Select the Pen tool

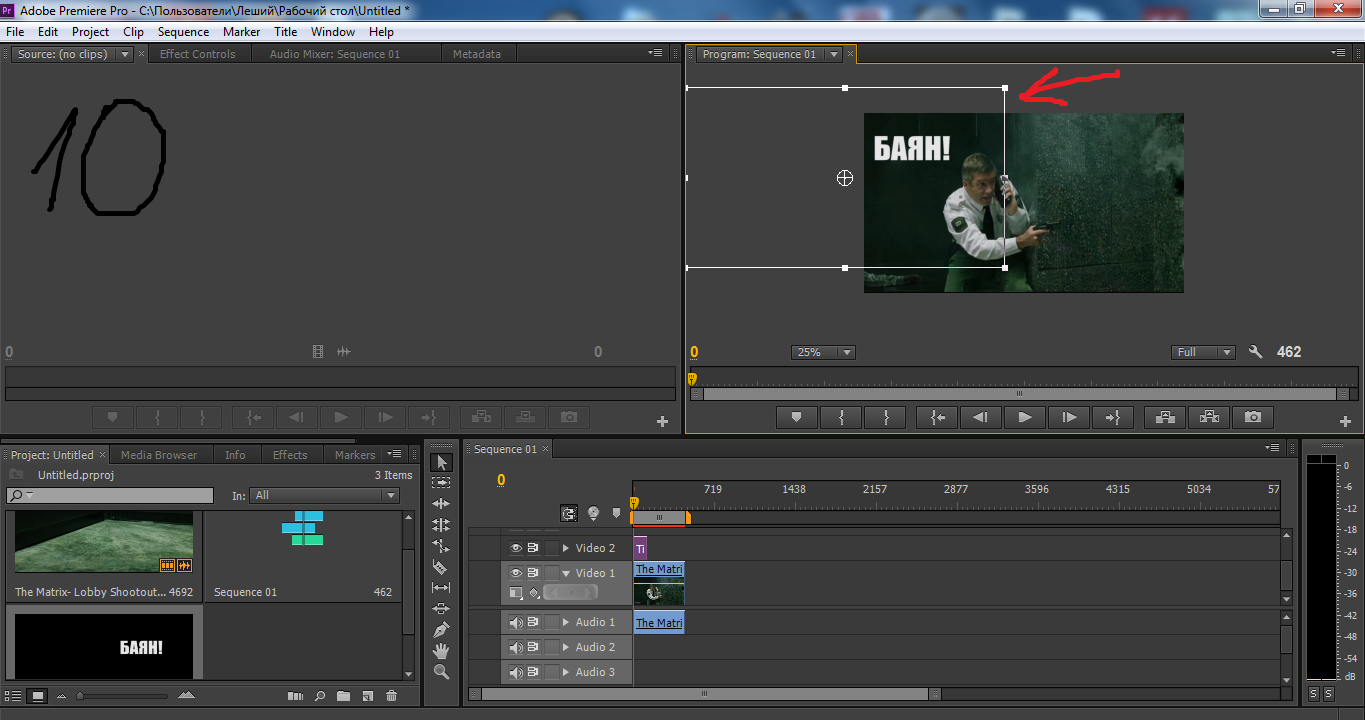441,630
